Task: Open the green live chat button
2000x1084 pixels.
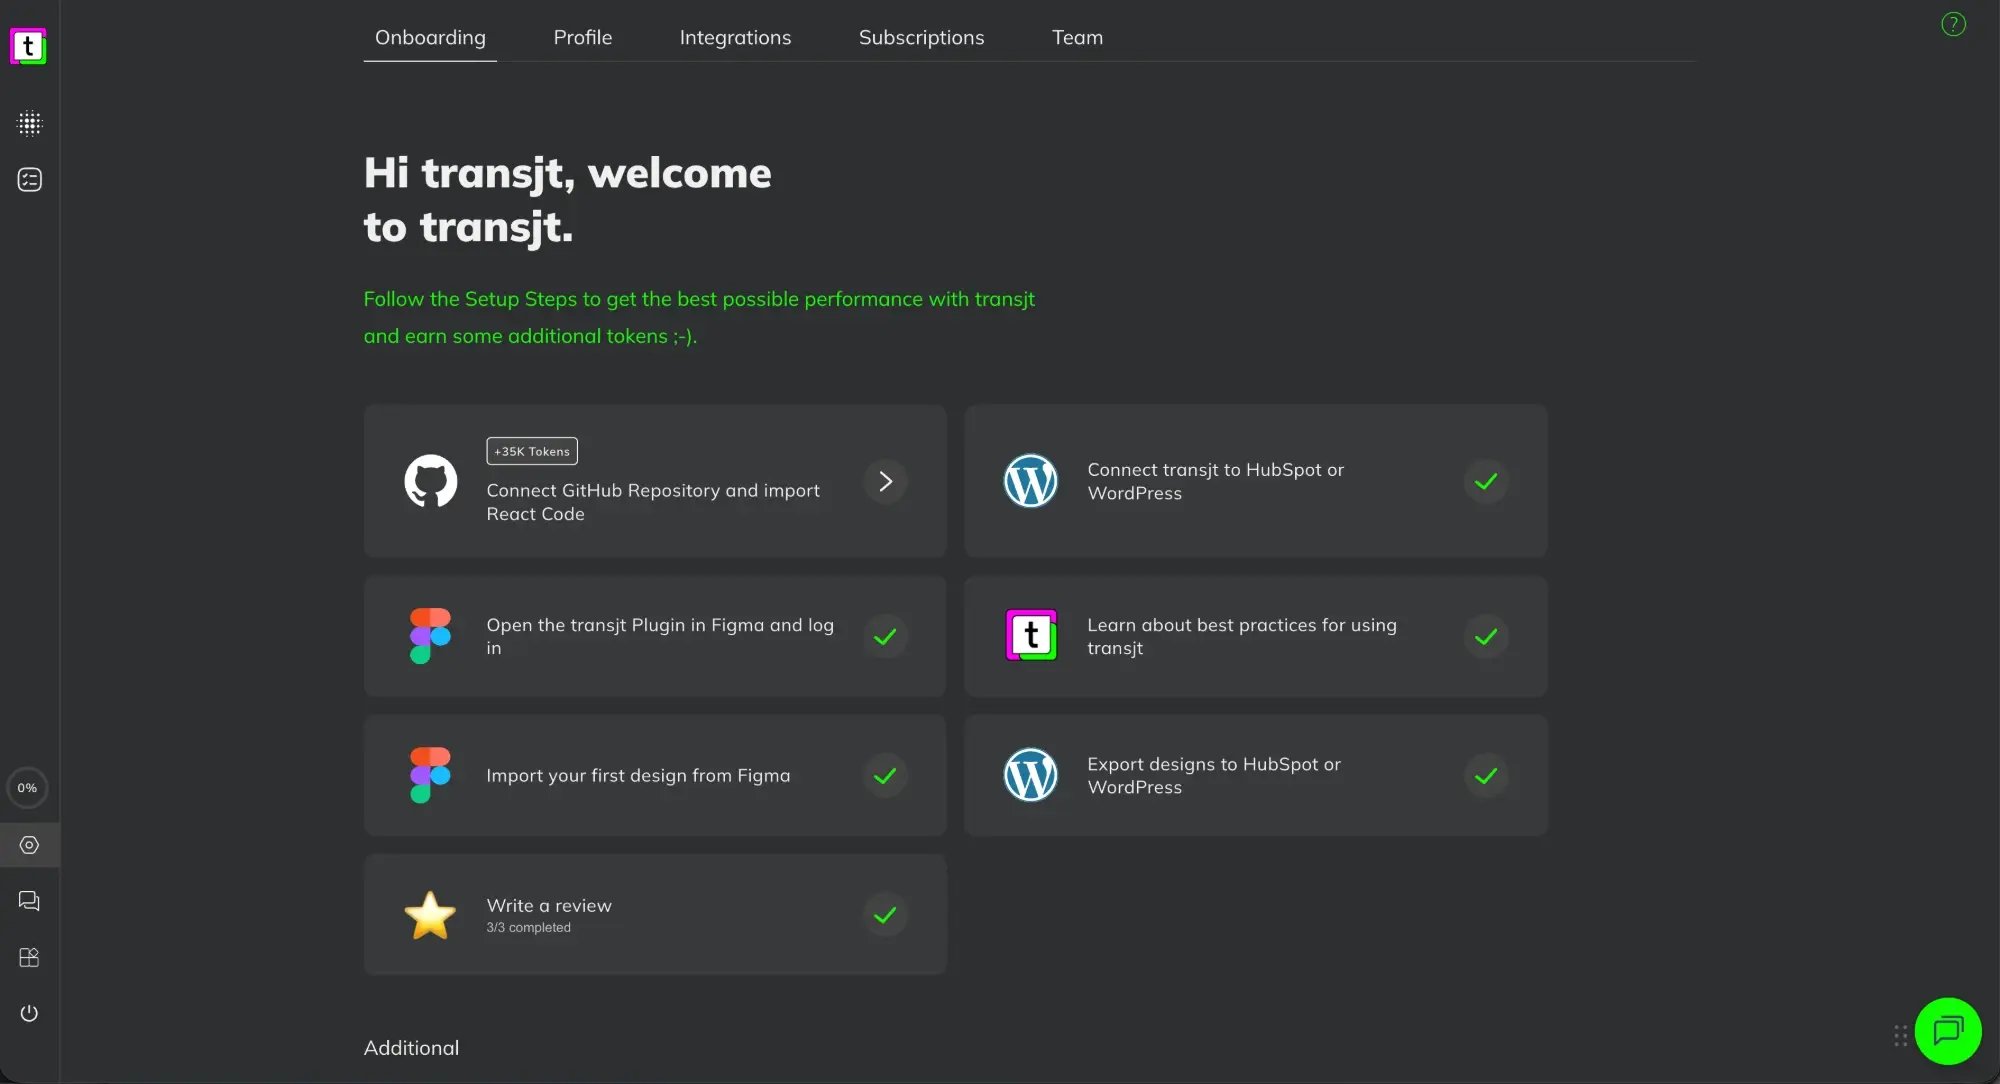Action: point(1948,1031)
